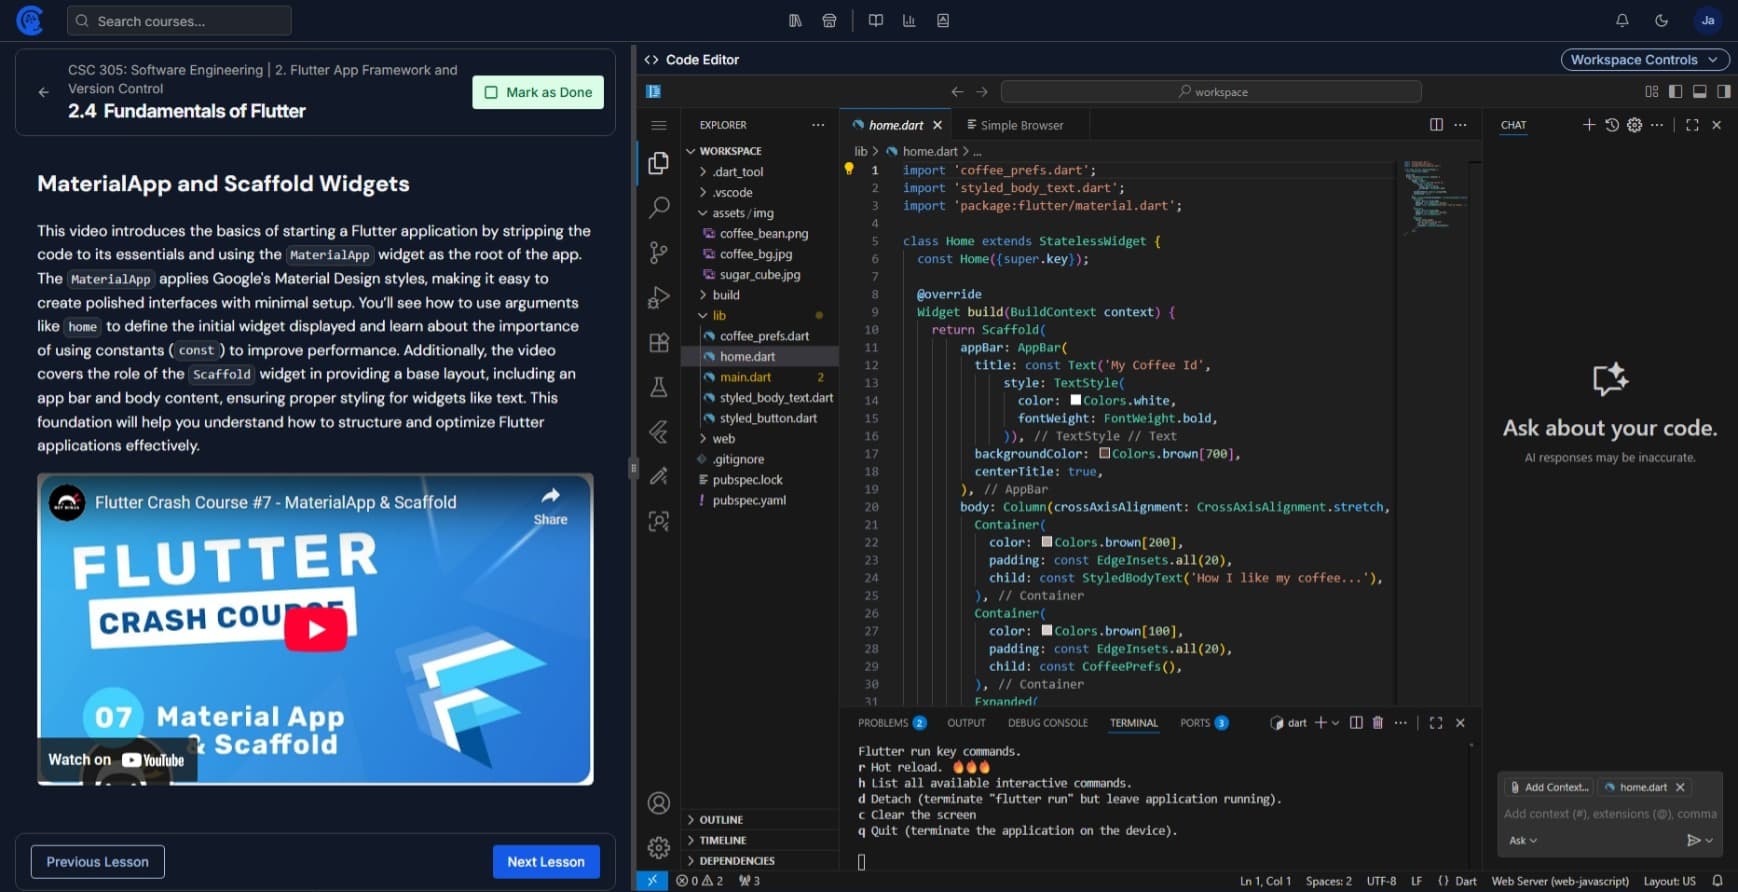Select the TERMINAL panel tab

(1133, 722)
